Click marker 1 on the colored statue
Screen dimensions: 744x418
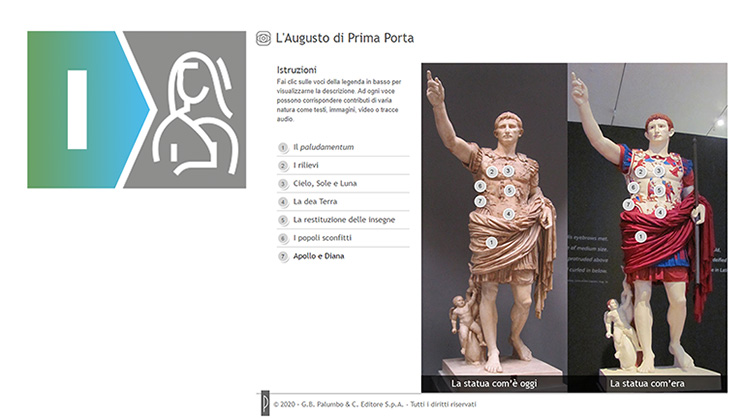tap(641, 236)
